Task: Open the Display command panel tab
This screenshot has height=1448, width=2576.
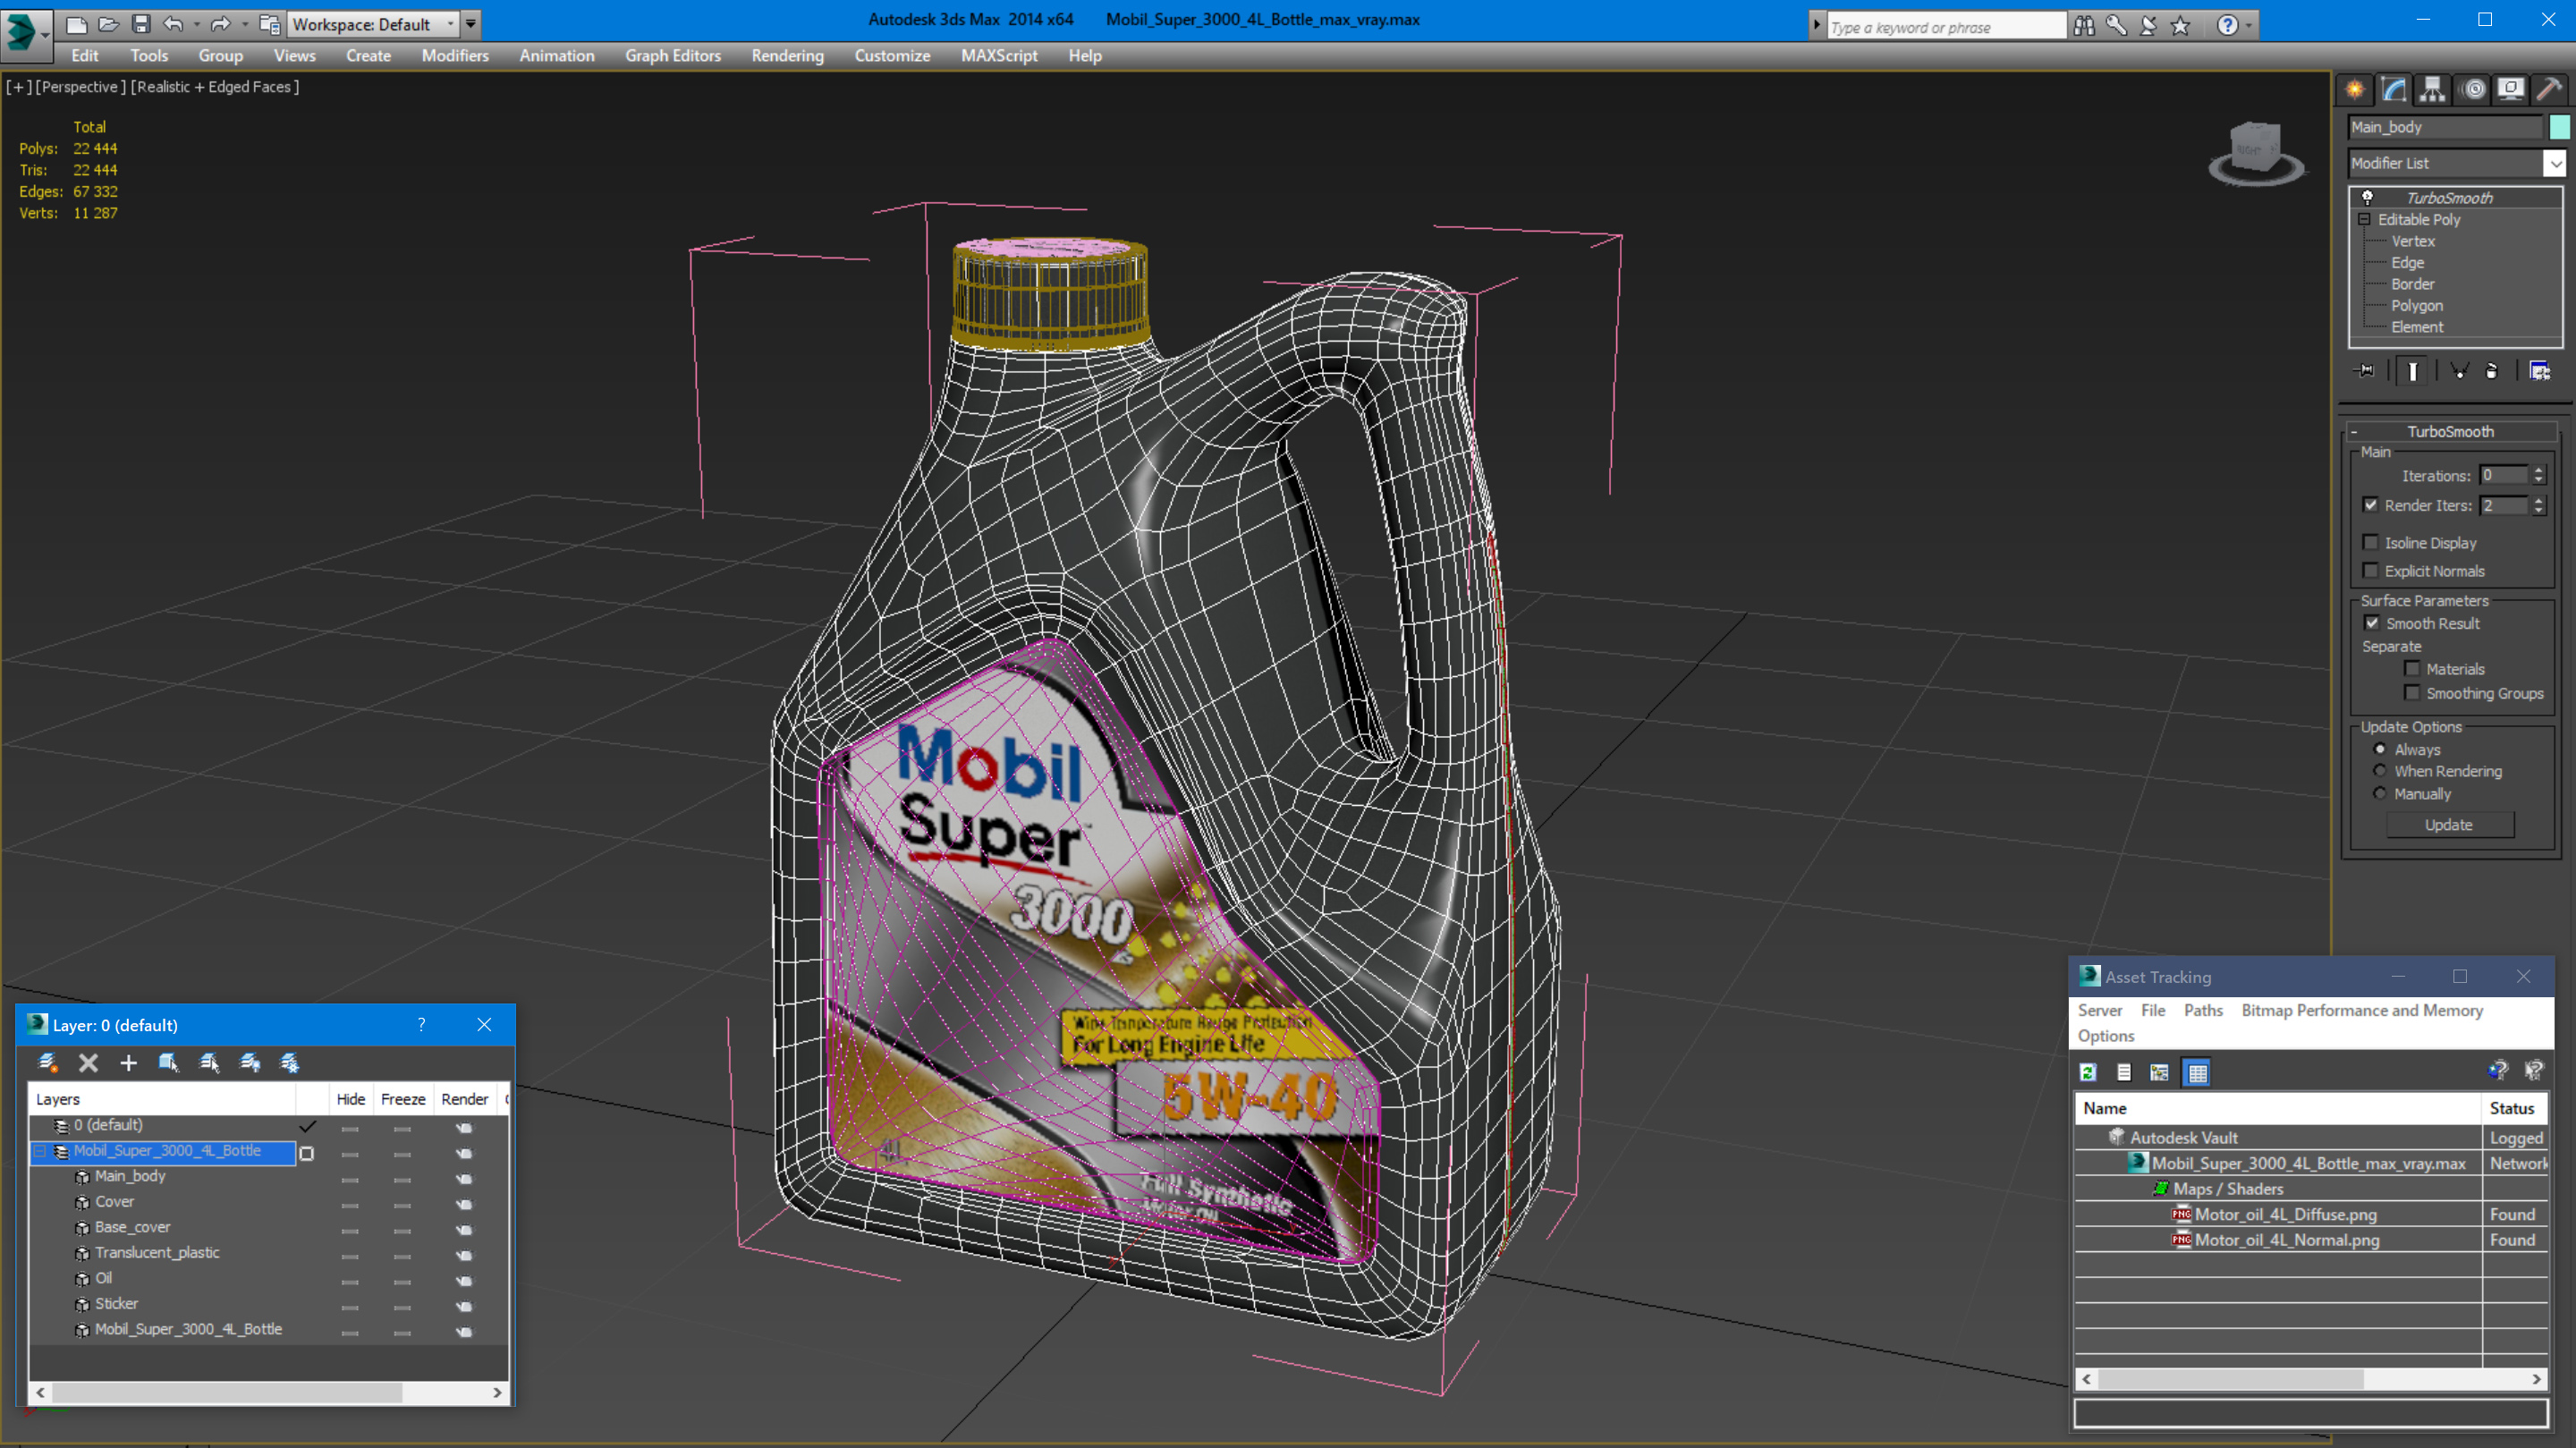Action: (2511, 90)
